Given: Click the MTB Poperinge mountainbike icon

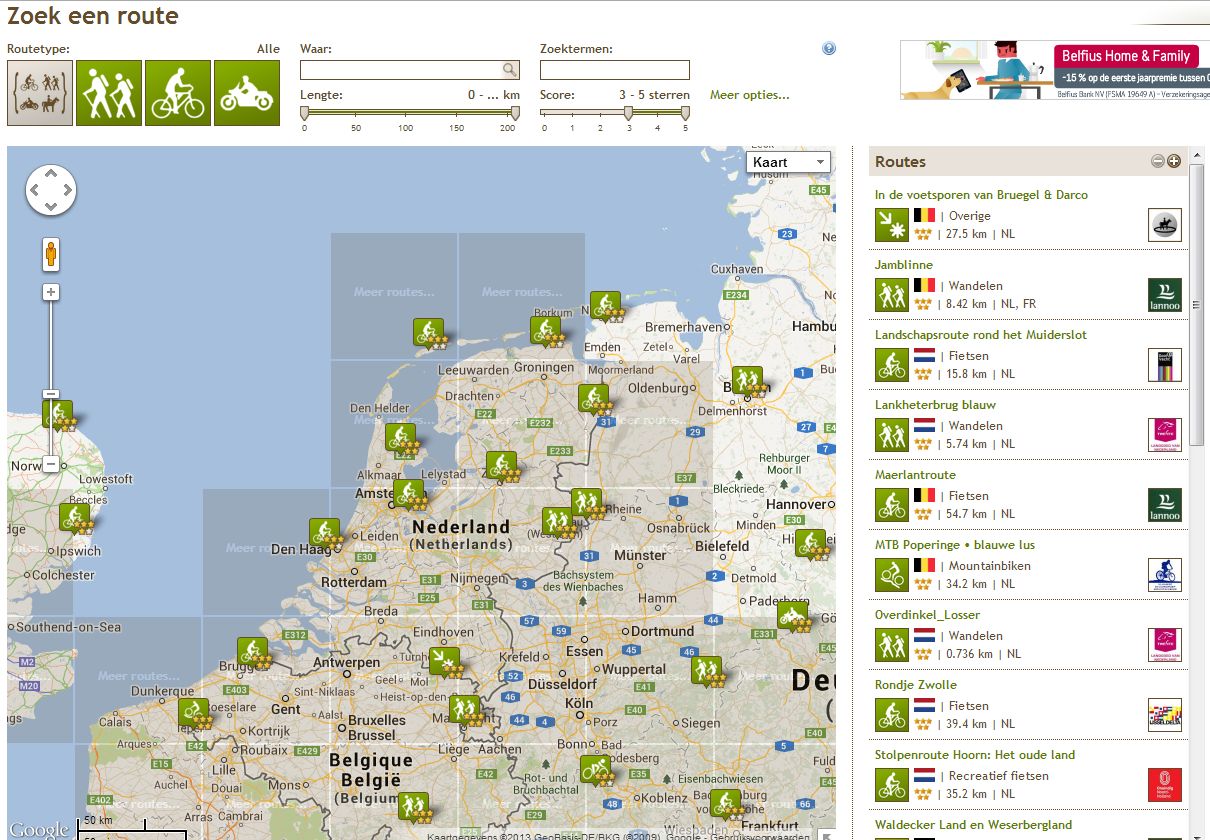Looking at the screenshot, I should tap(891, 574).
